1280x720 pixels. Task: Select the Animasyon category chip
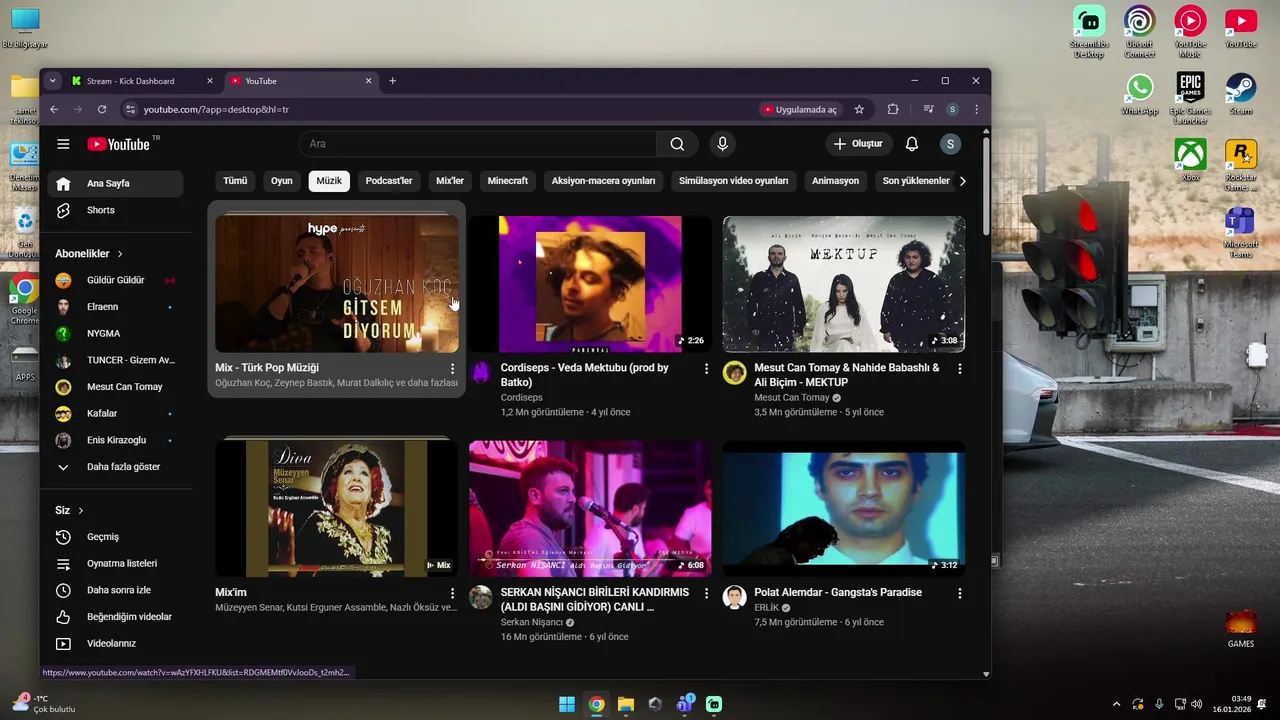coord(835,181)
